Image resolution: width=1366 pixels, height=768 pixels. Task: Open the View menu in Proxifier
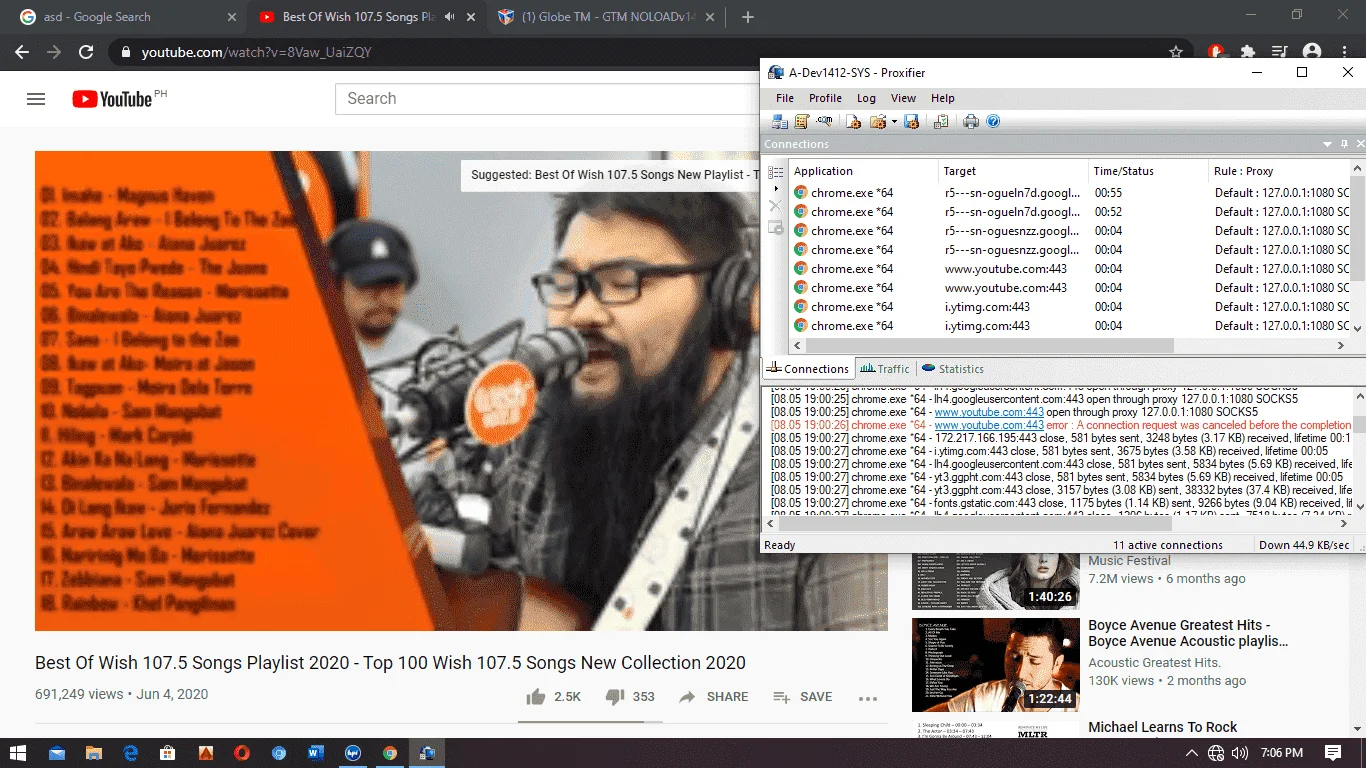(x=903, y=98)
